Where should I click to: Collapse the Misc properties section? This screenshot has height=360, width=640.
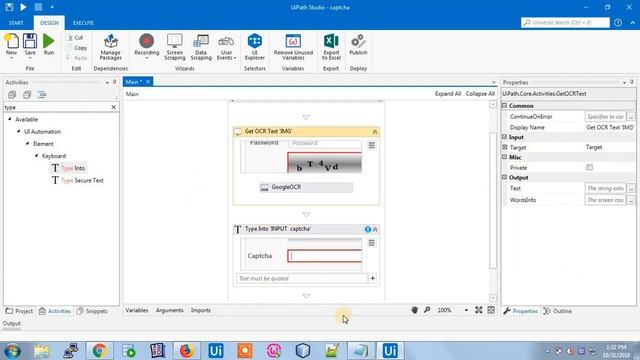click(x=504, y=157)
